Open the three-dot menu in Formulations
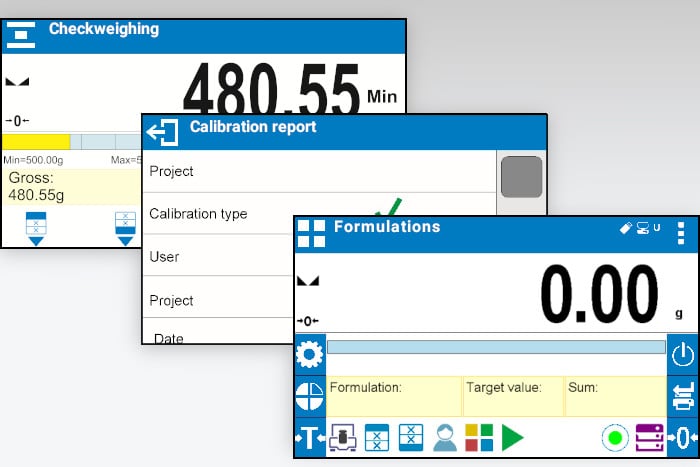The width and height of the screenshot is (700, 467). tap(681, 233)
